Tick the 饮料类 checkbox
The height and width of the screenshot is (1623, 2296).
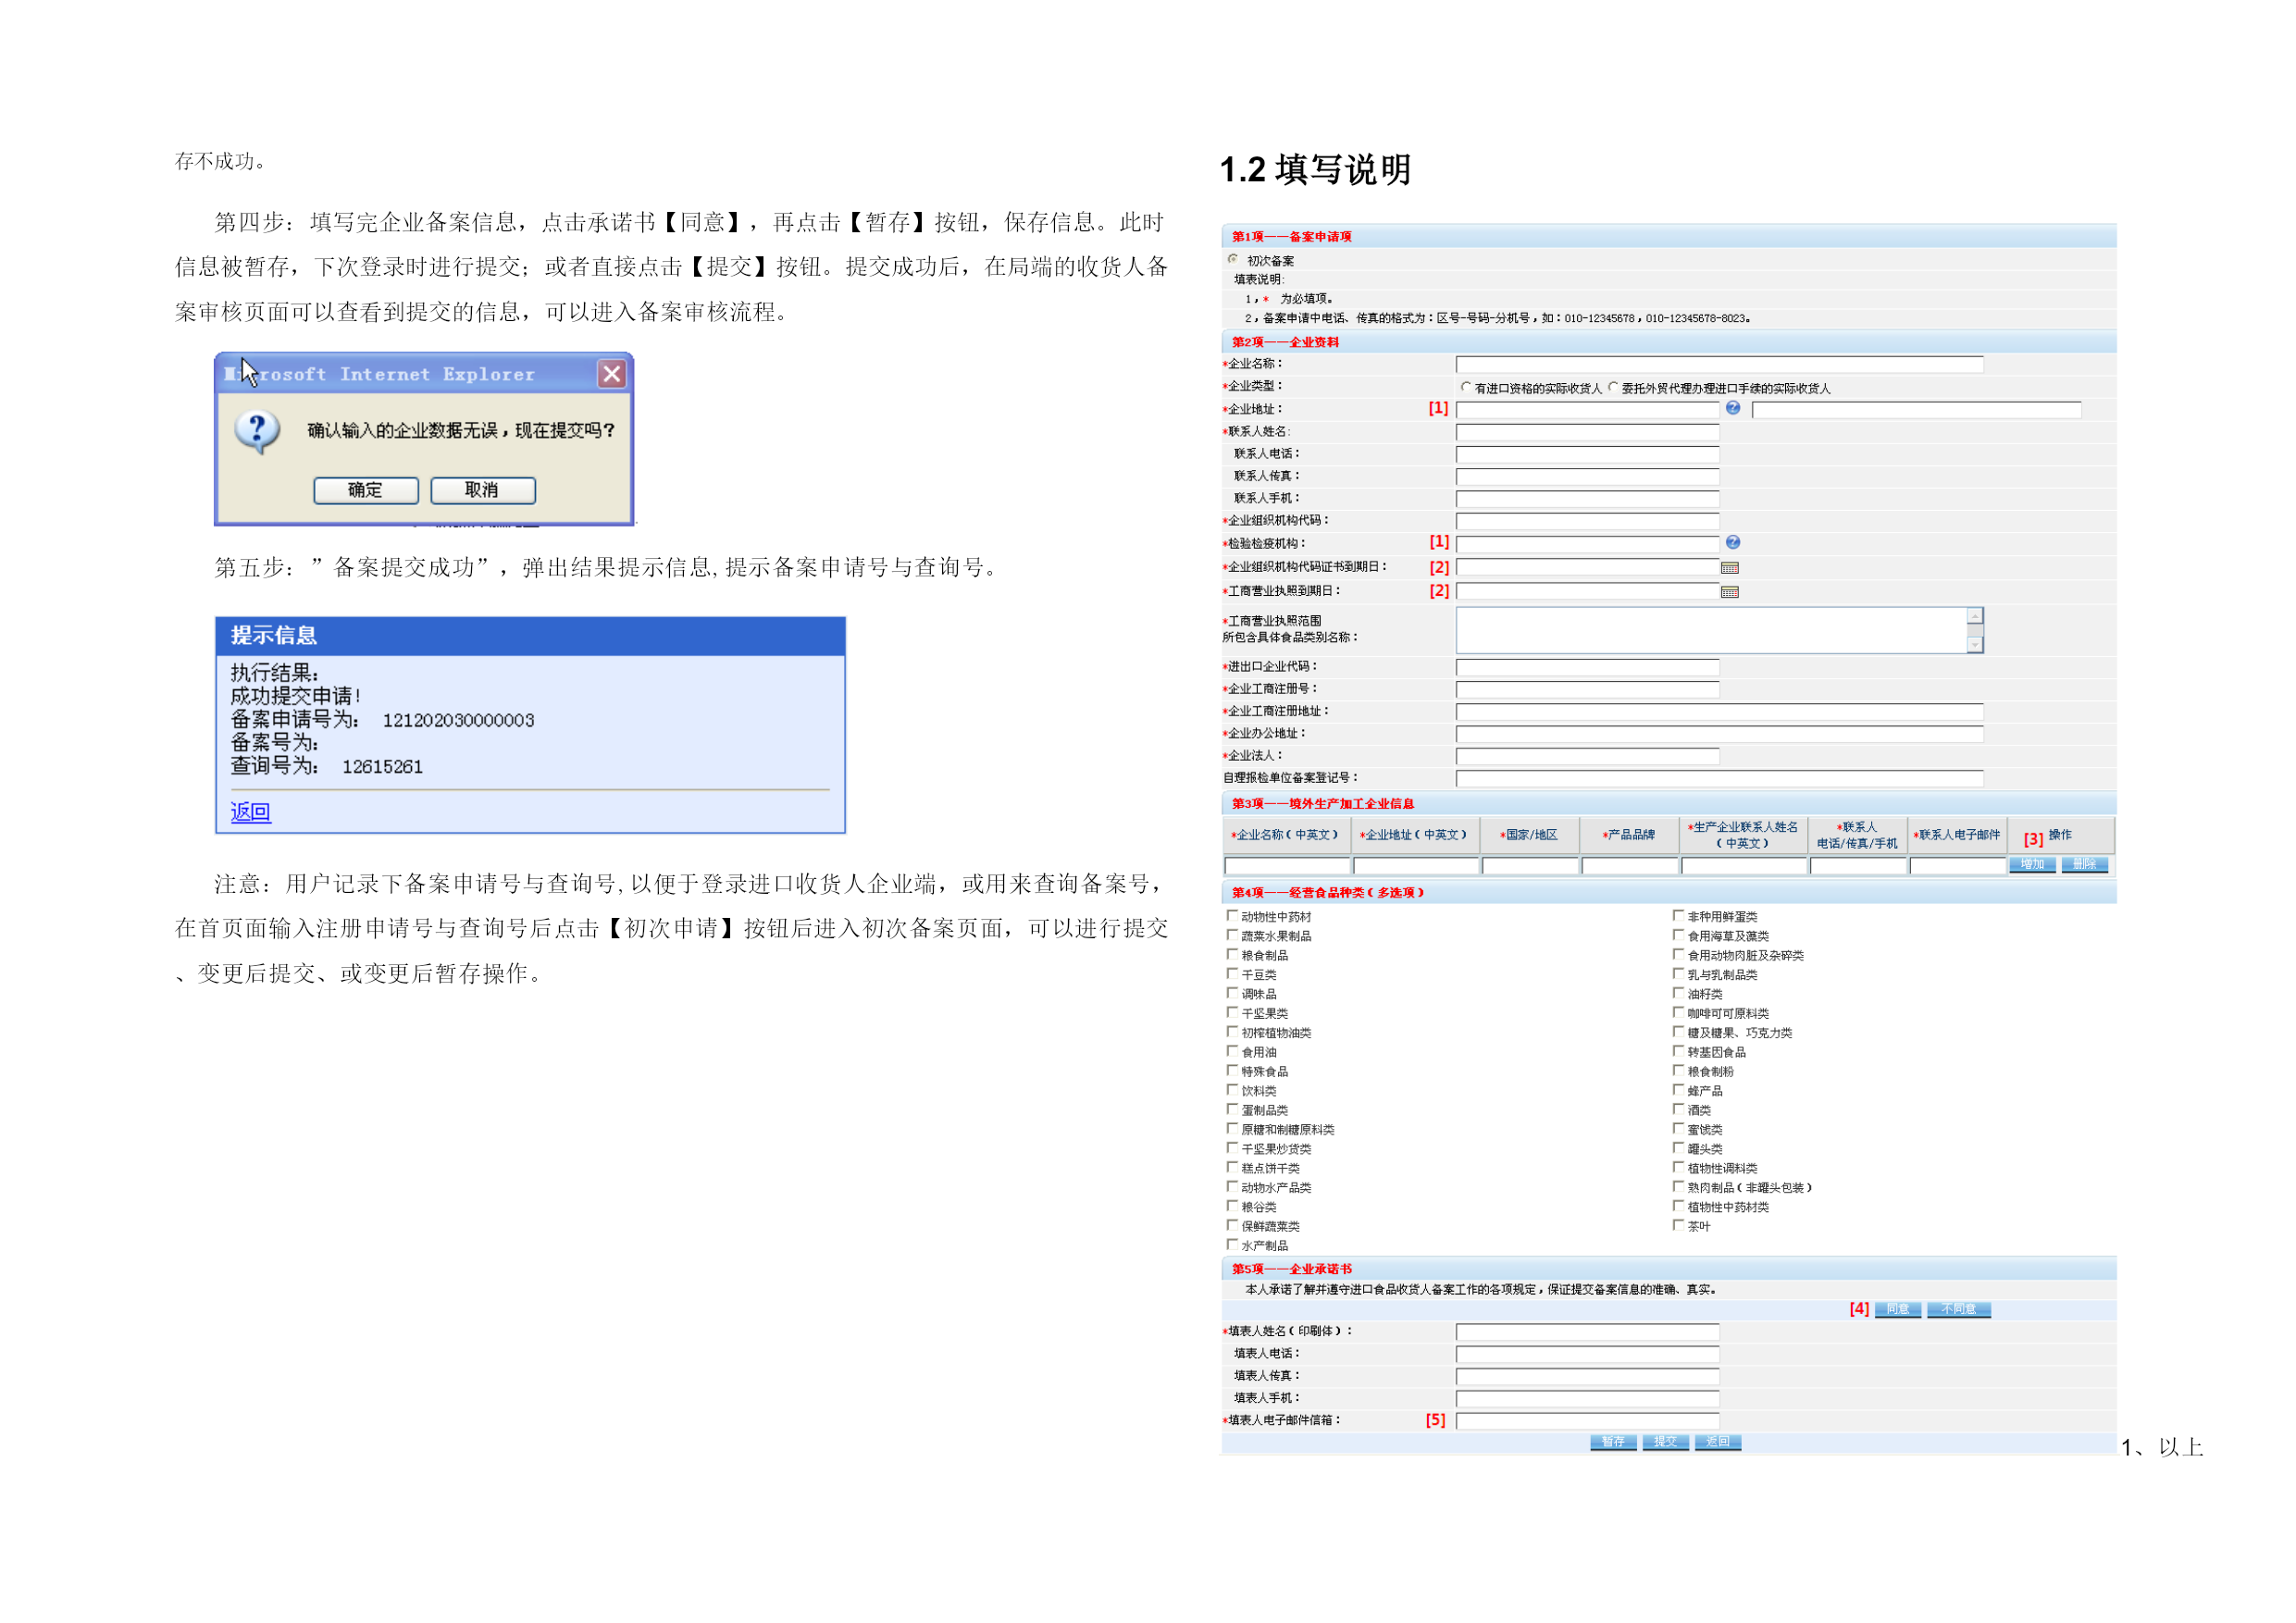point(1232,1090)
